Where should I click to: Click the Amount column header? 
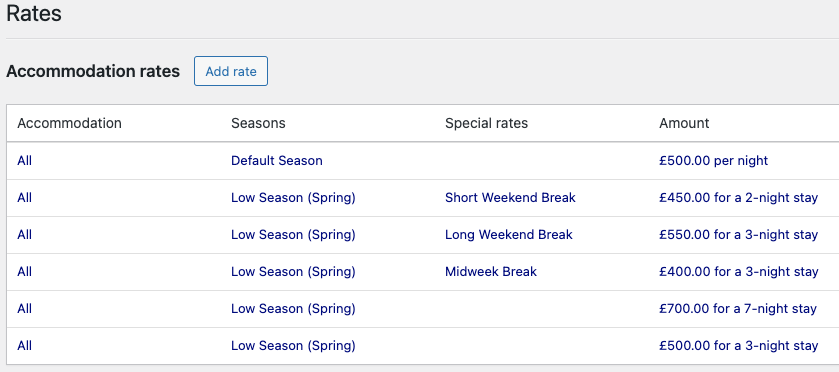coord(684,123)
